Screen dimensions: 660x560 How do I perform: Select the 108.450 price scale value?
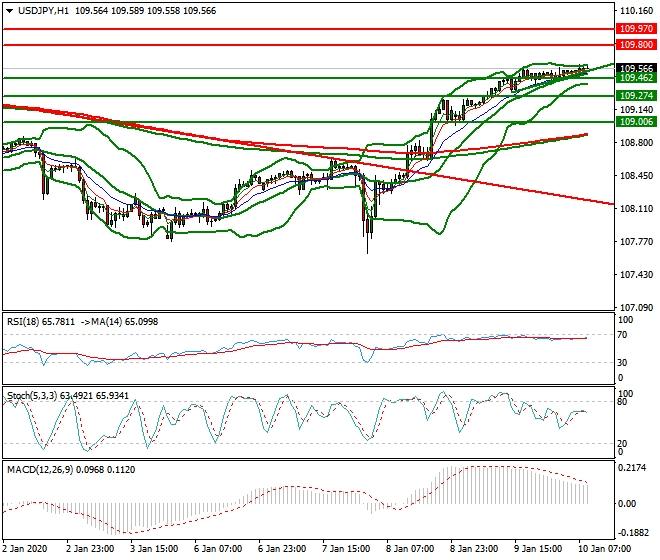pos(636,176)
